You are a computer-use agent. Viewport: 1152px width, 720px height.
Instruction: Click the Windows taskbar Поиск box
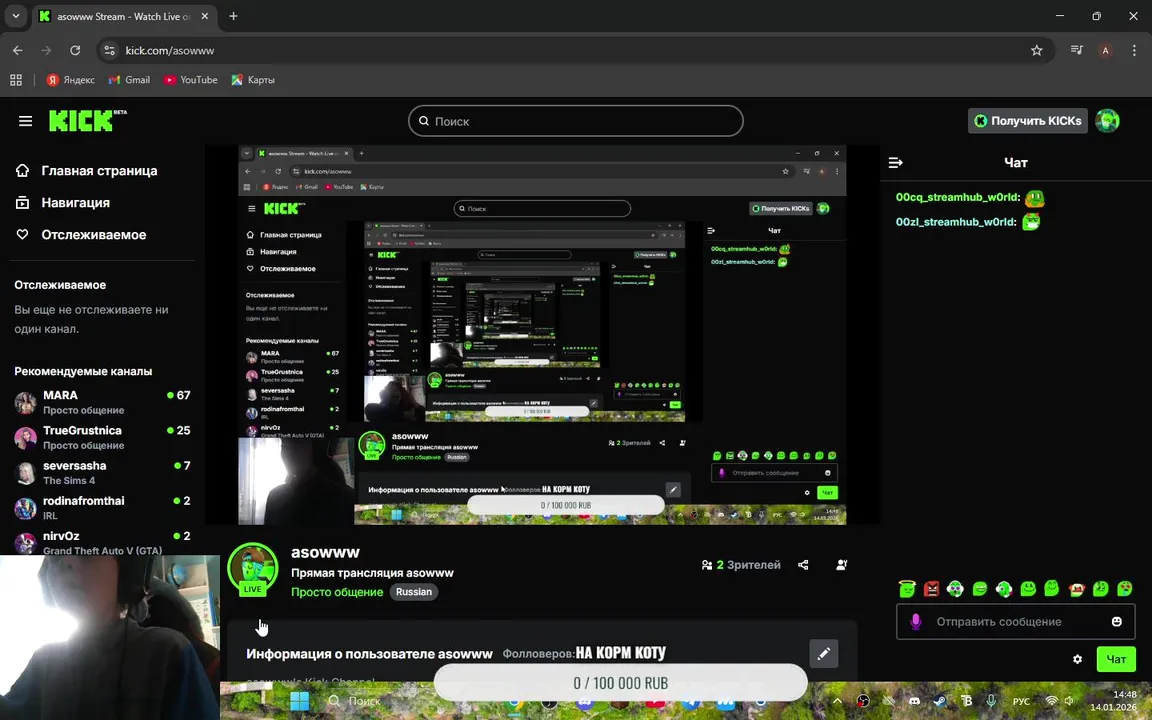point(356,701)
